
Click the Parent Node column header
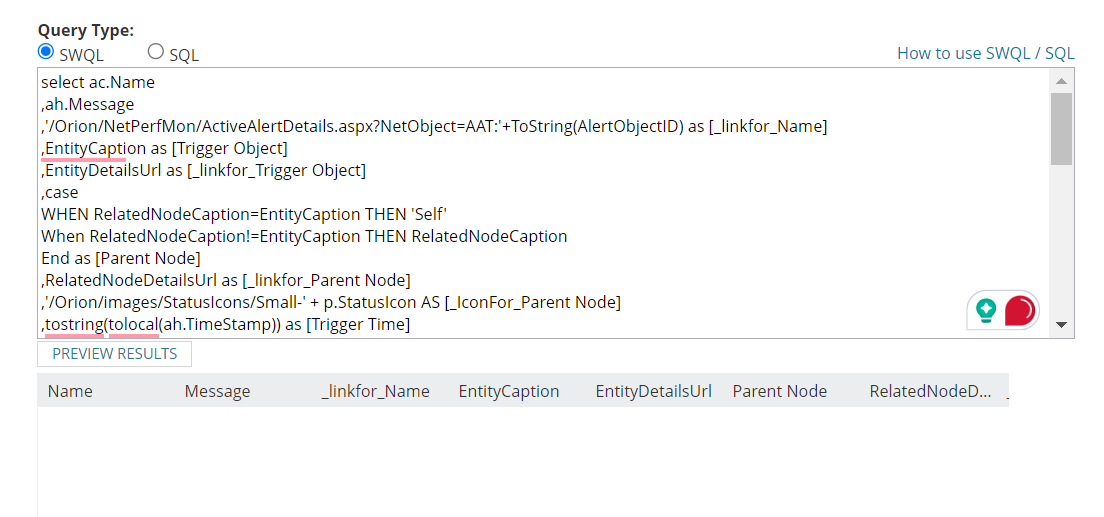coord(779,391)
